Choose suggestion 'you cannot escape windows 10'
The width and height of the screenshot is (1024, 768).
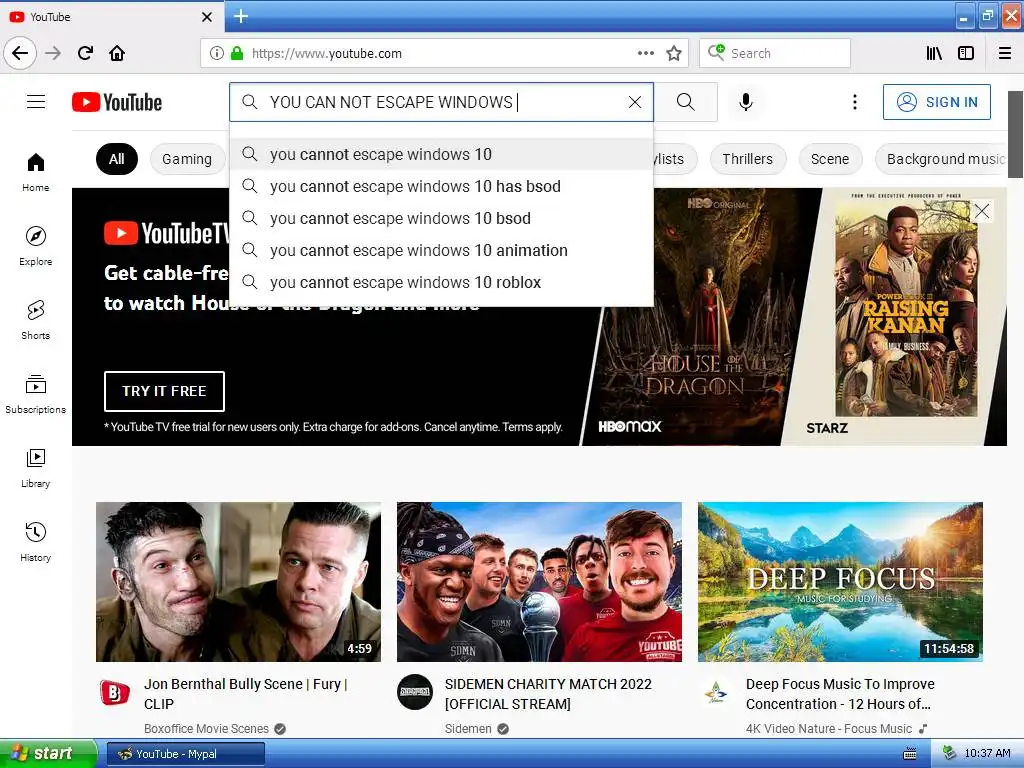pyautogui.click(x=441, y=154)
